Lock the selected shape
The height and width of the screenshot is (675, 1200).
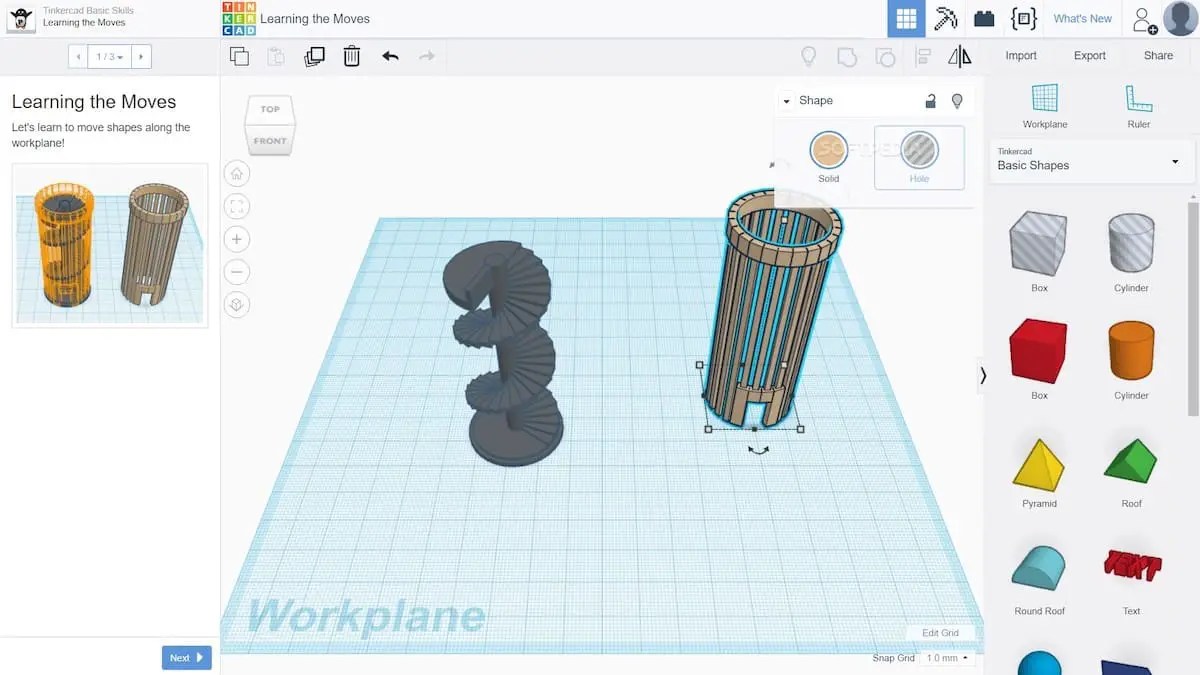tap(929, 100)
